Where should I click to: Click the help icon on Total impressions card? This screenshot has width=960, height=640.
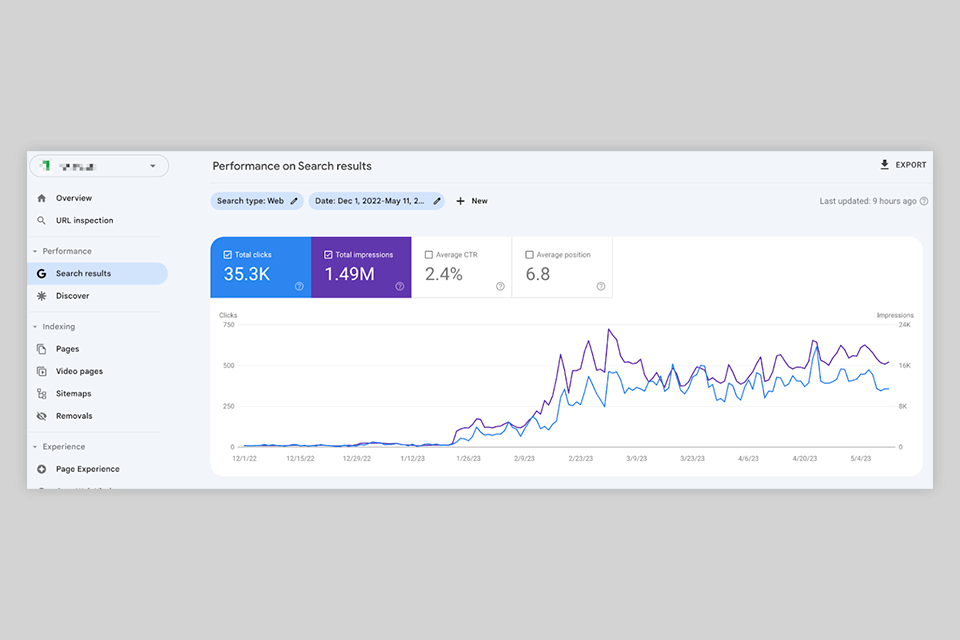(x=399, y=286)
